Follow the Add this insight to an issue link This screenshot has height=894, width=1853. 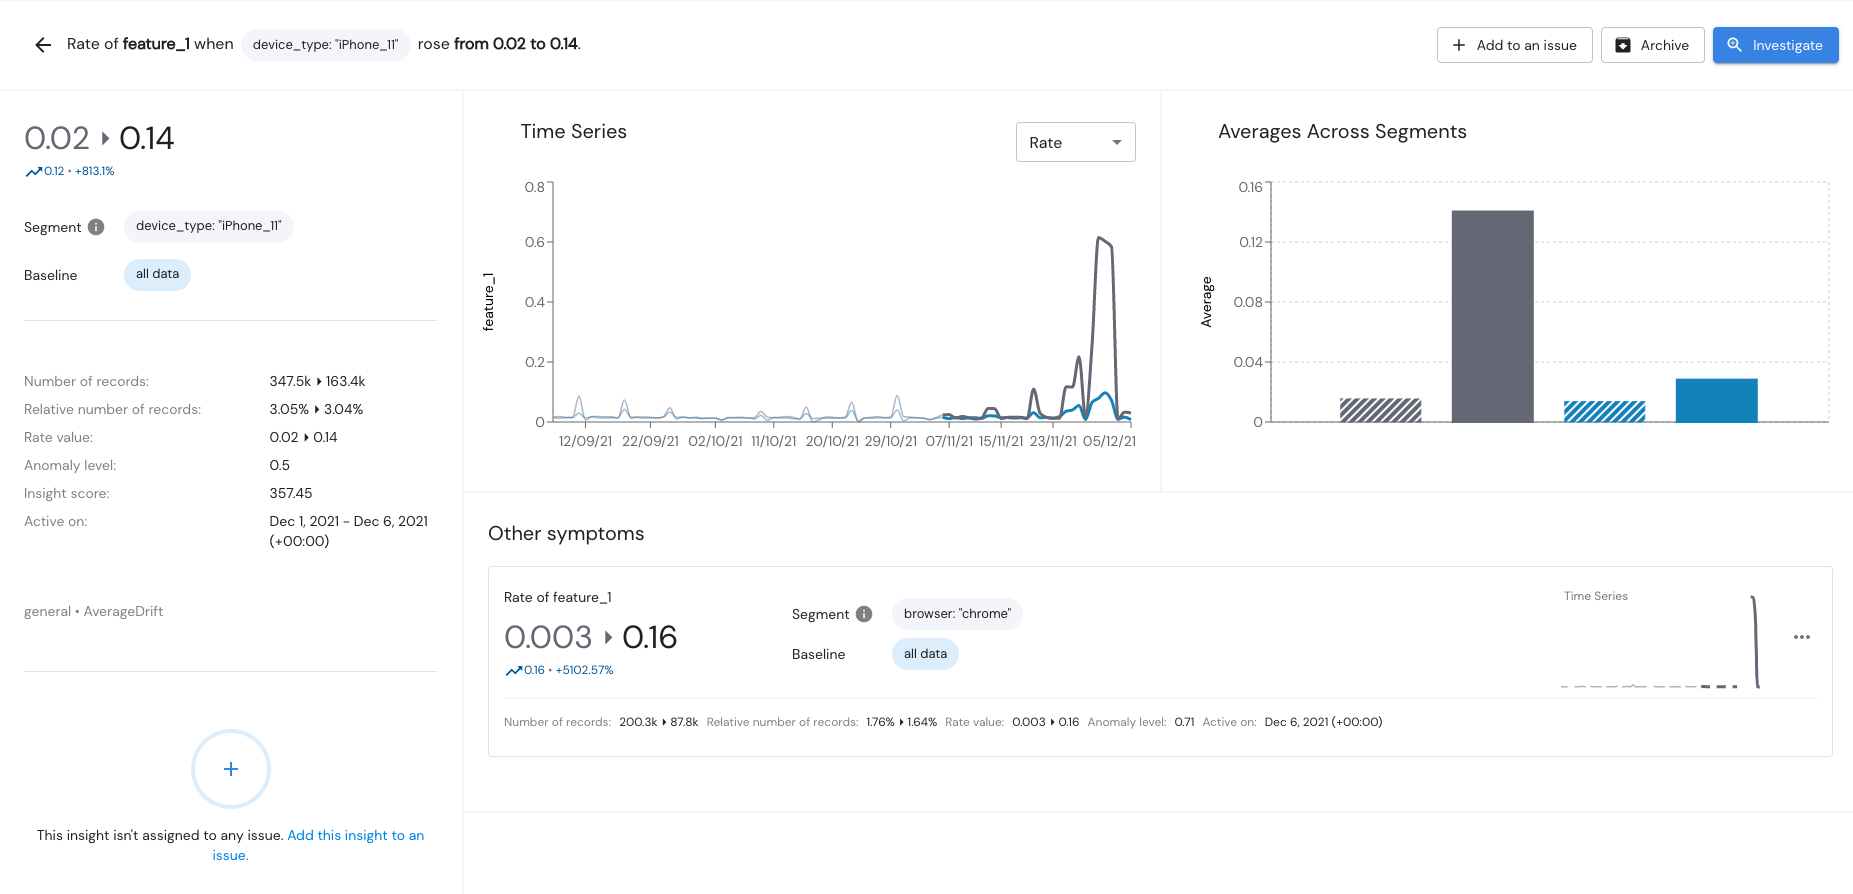click(x=355, y=836)
